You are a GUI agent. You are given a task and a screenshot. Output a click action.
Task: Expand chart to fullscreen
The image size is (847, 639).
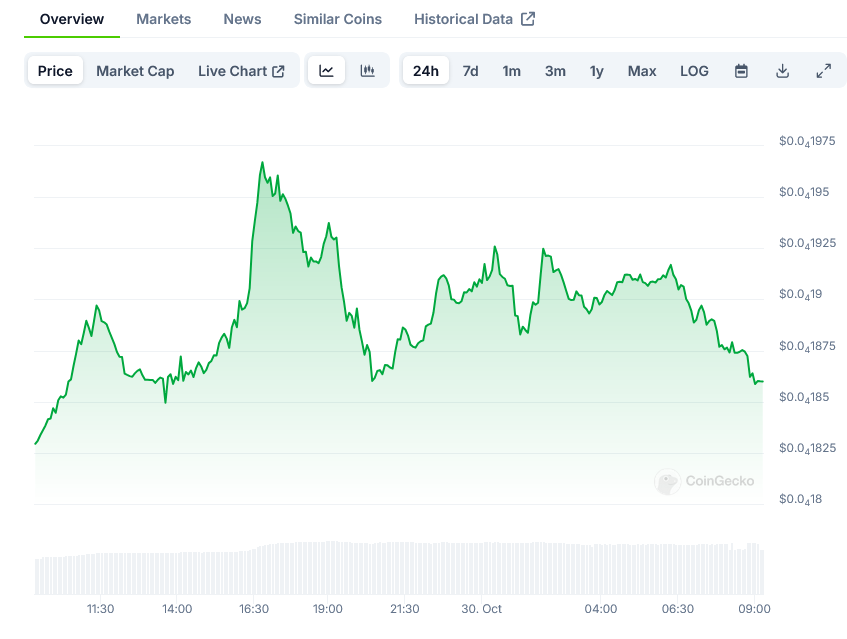tap(823, 71)
